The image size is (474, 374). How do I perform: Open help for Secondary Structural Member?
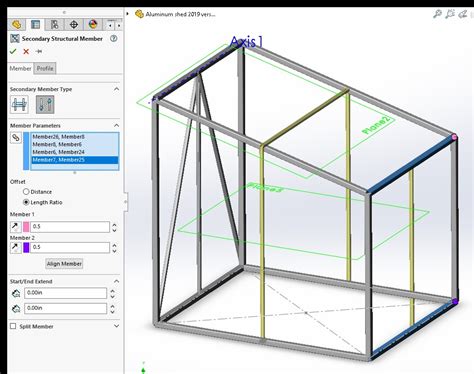(114, 38)
